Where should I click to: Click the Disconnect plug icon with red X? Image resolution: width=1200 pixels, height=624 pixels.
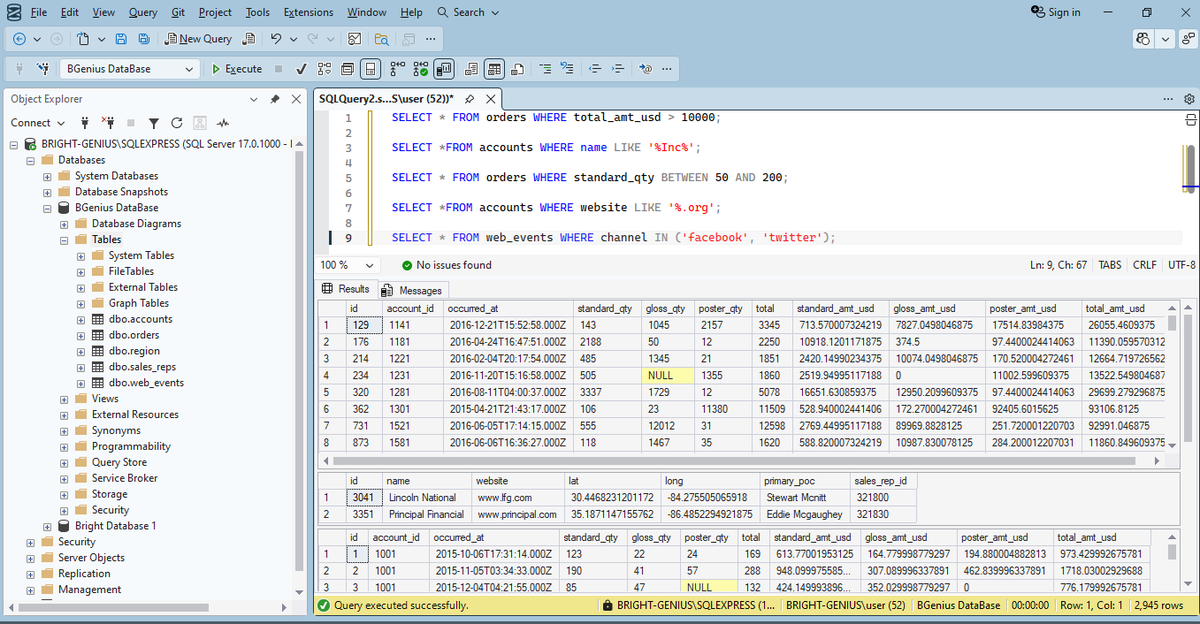pyautogui.click(x=110, y=123)
